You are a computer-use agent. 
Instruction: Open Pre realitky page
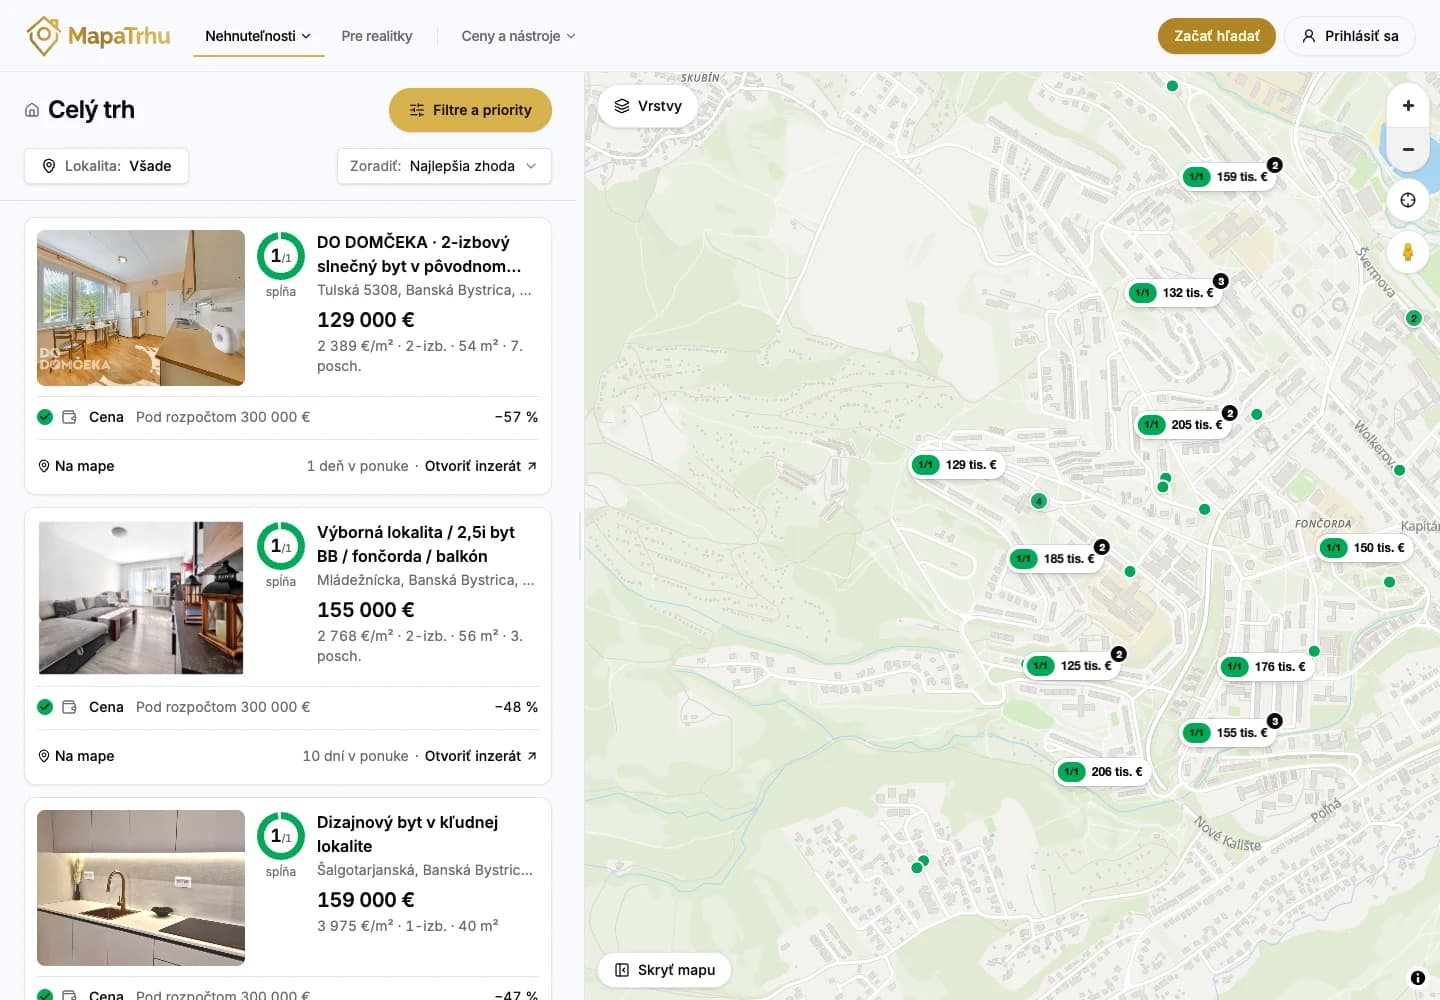(377, 36)
